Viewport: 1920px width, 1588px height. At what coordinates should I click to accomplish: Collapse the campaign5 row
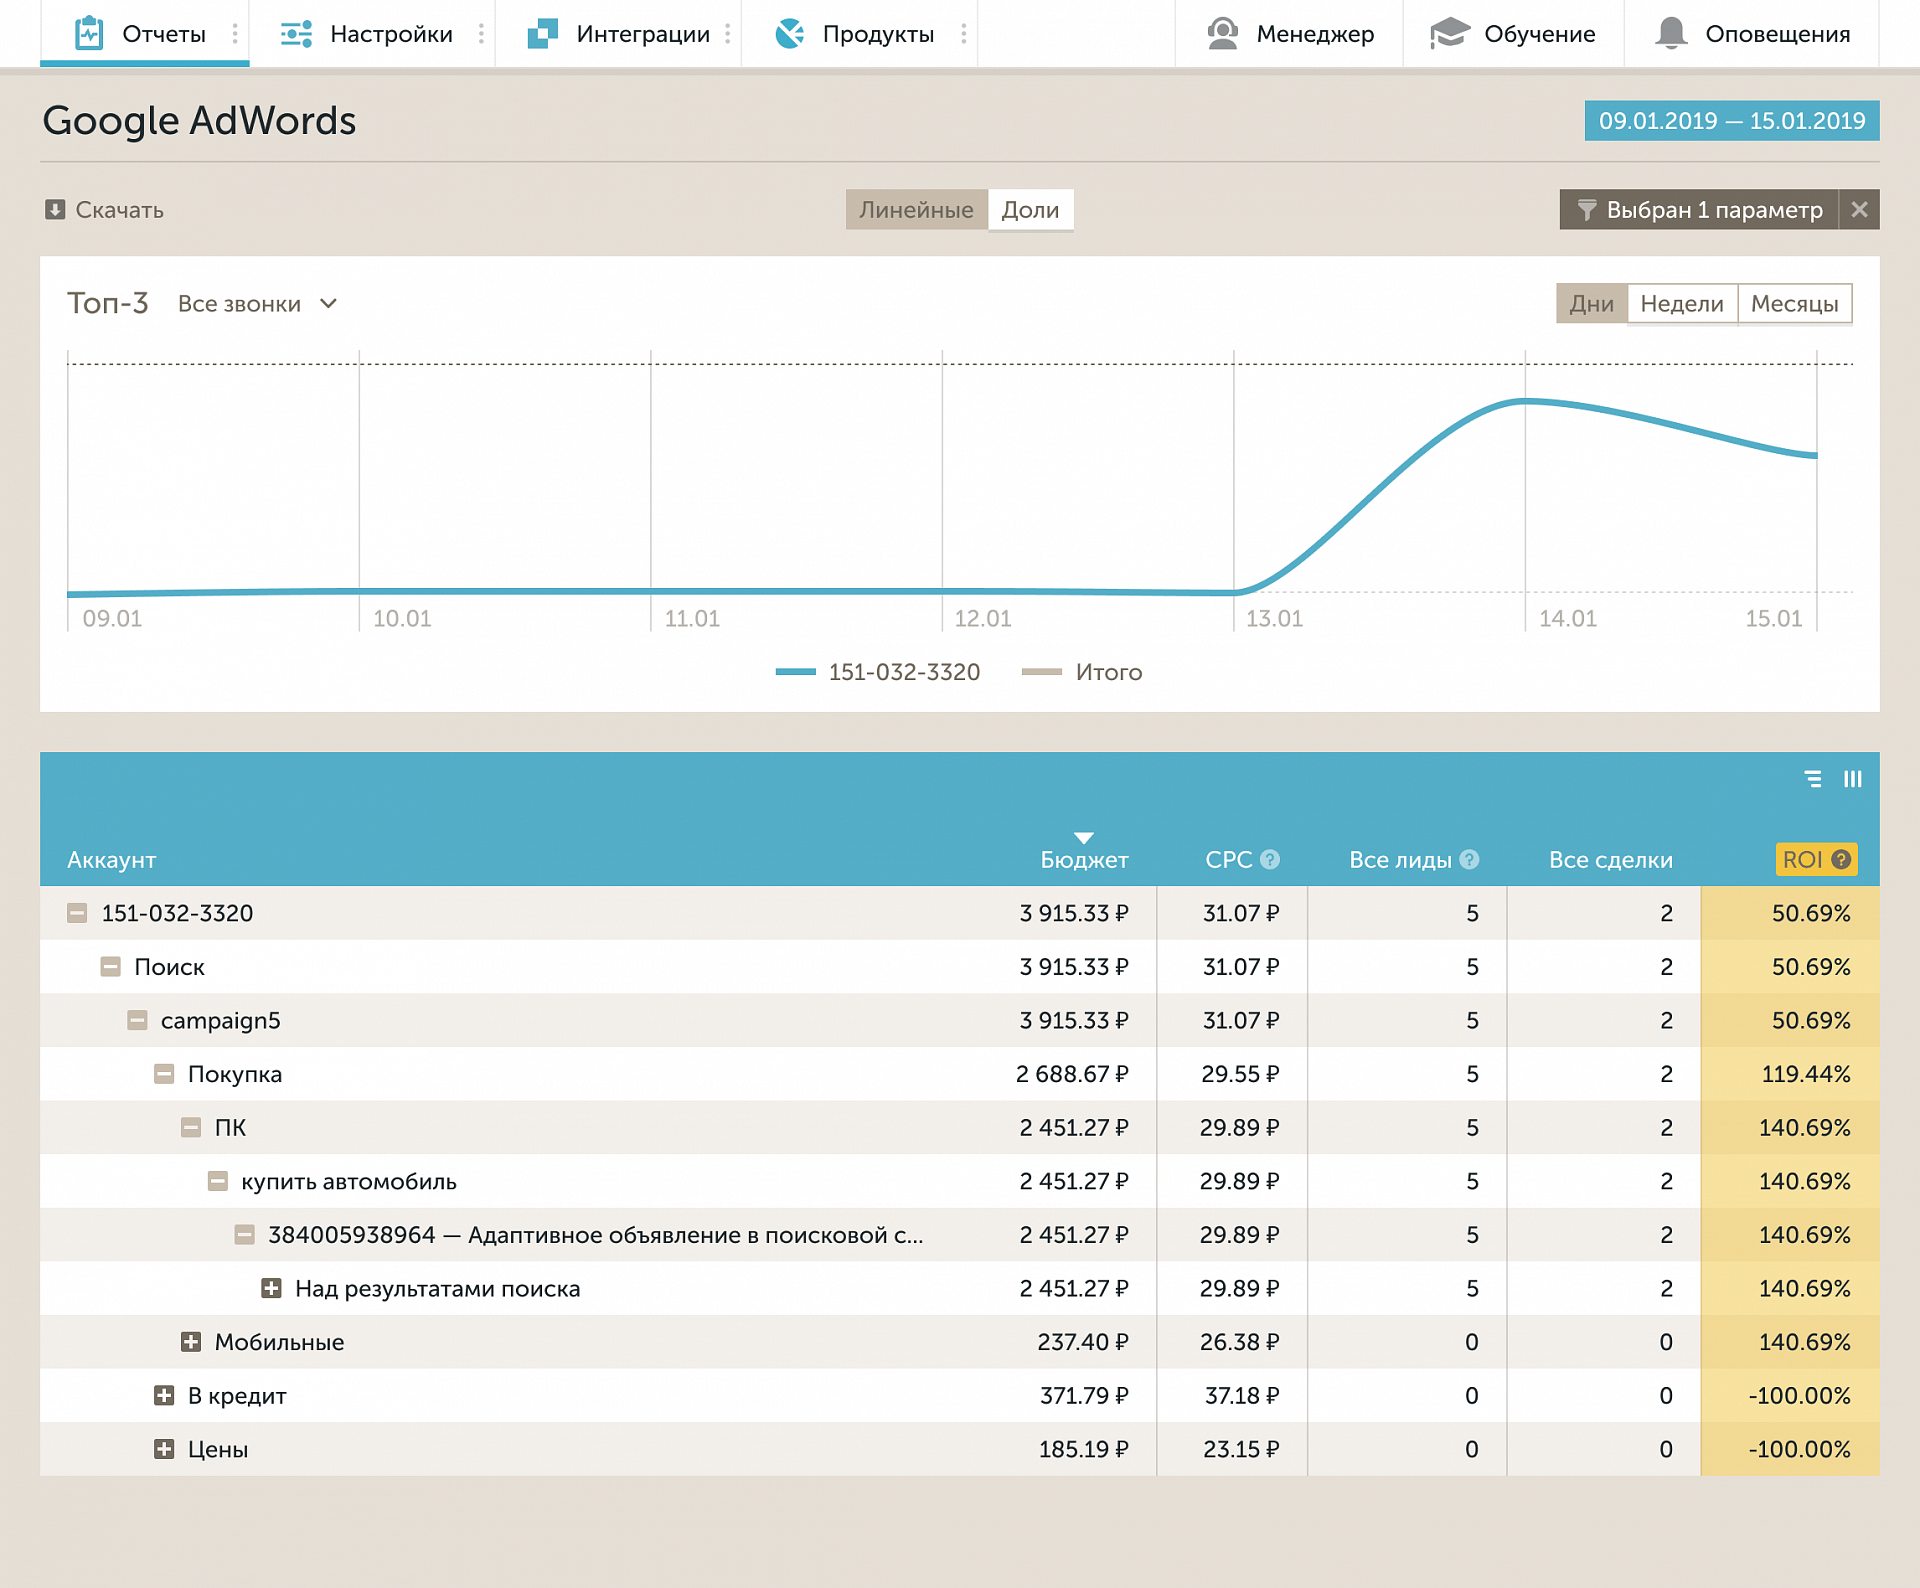[x=138, y=1020]
